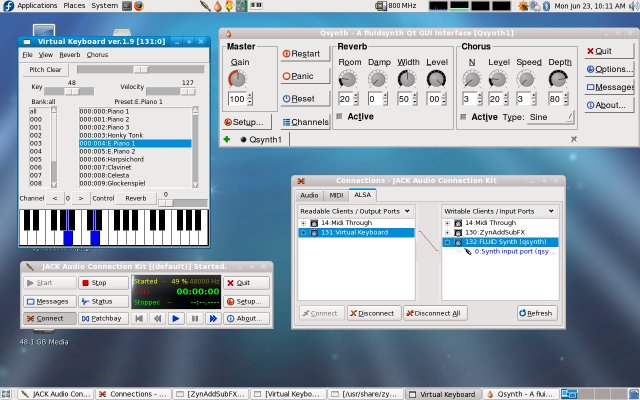Start JACK transport with the play button

(x=176, y=318)
